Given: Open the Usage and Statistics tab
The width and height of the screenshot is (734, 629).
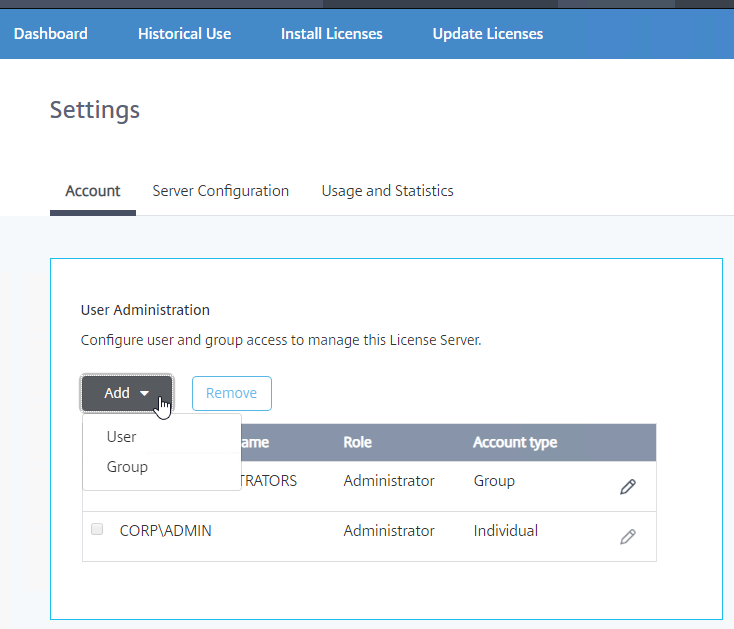Looking at the screenshot, I should (x=387, y=191).
